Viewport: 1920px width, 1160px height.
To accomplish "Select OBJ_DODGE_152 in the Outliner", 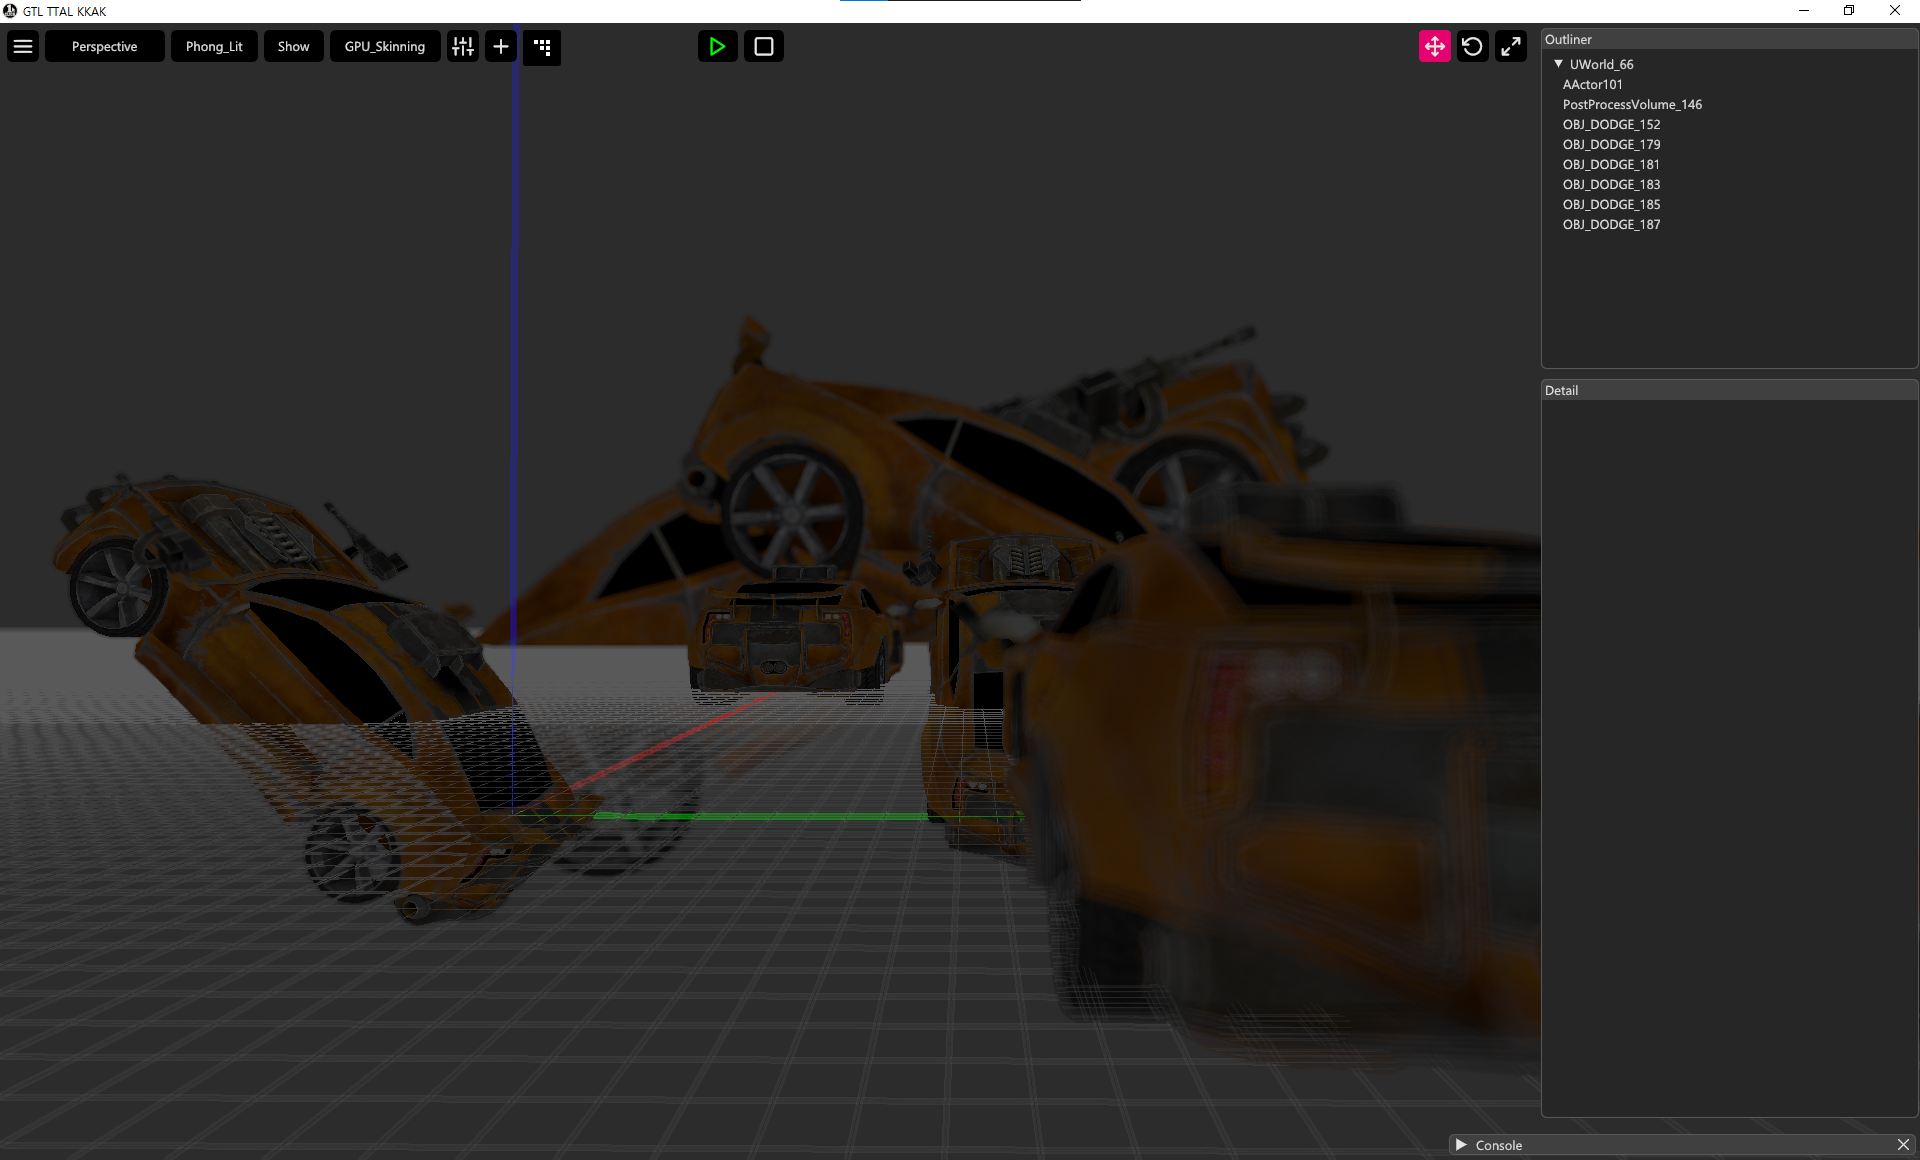I will 1611,124.
